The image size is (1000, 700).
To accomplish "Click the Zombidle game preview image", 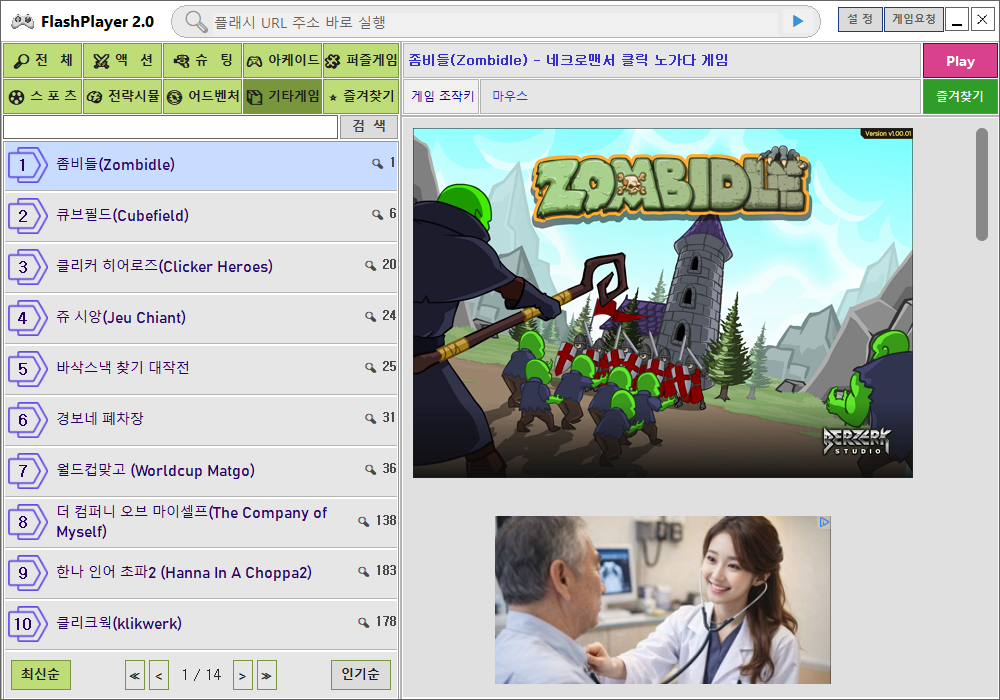I will [x=663, y=303].
